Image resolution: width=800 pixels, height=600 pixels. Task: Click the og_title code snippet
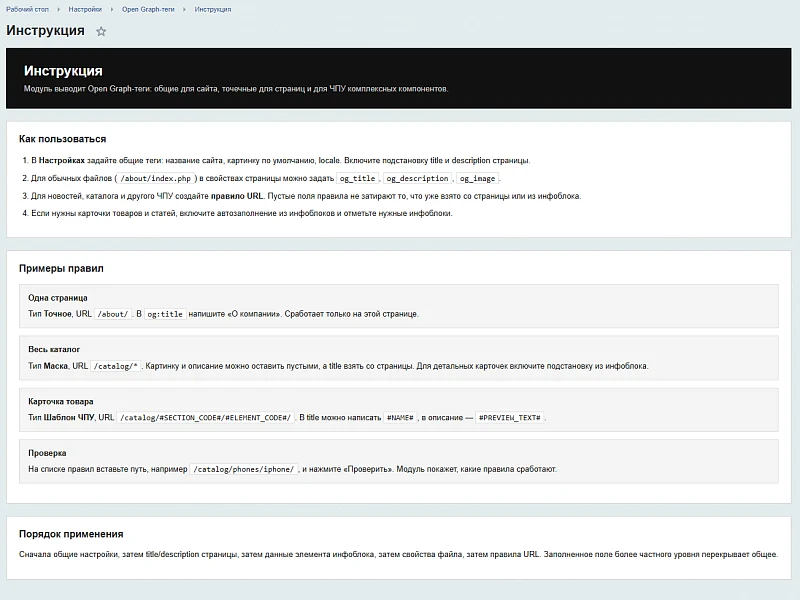click(357, 178)
